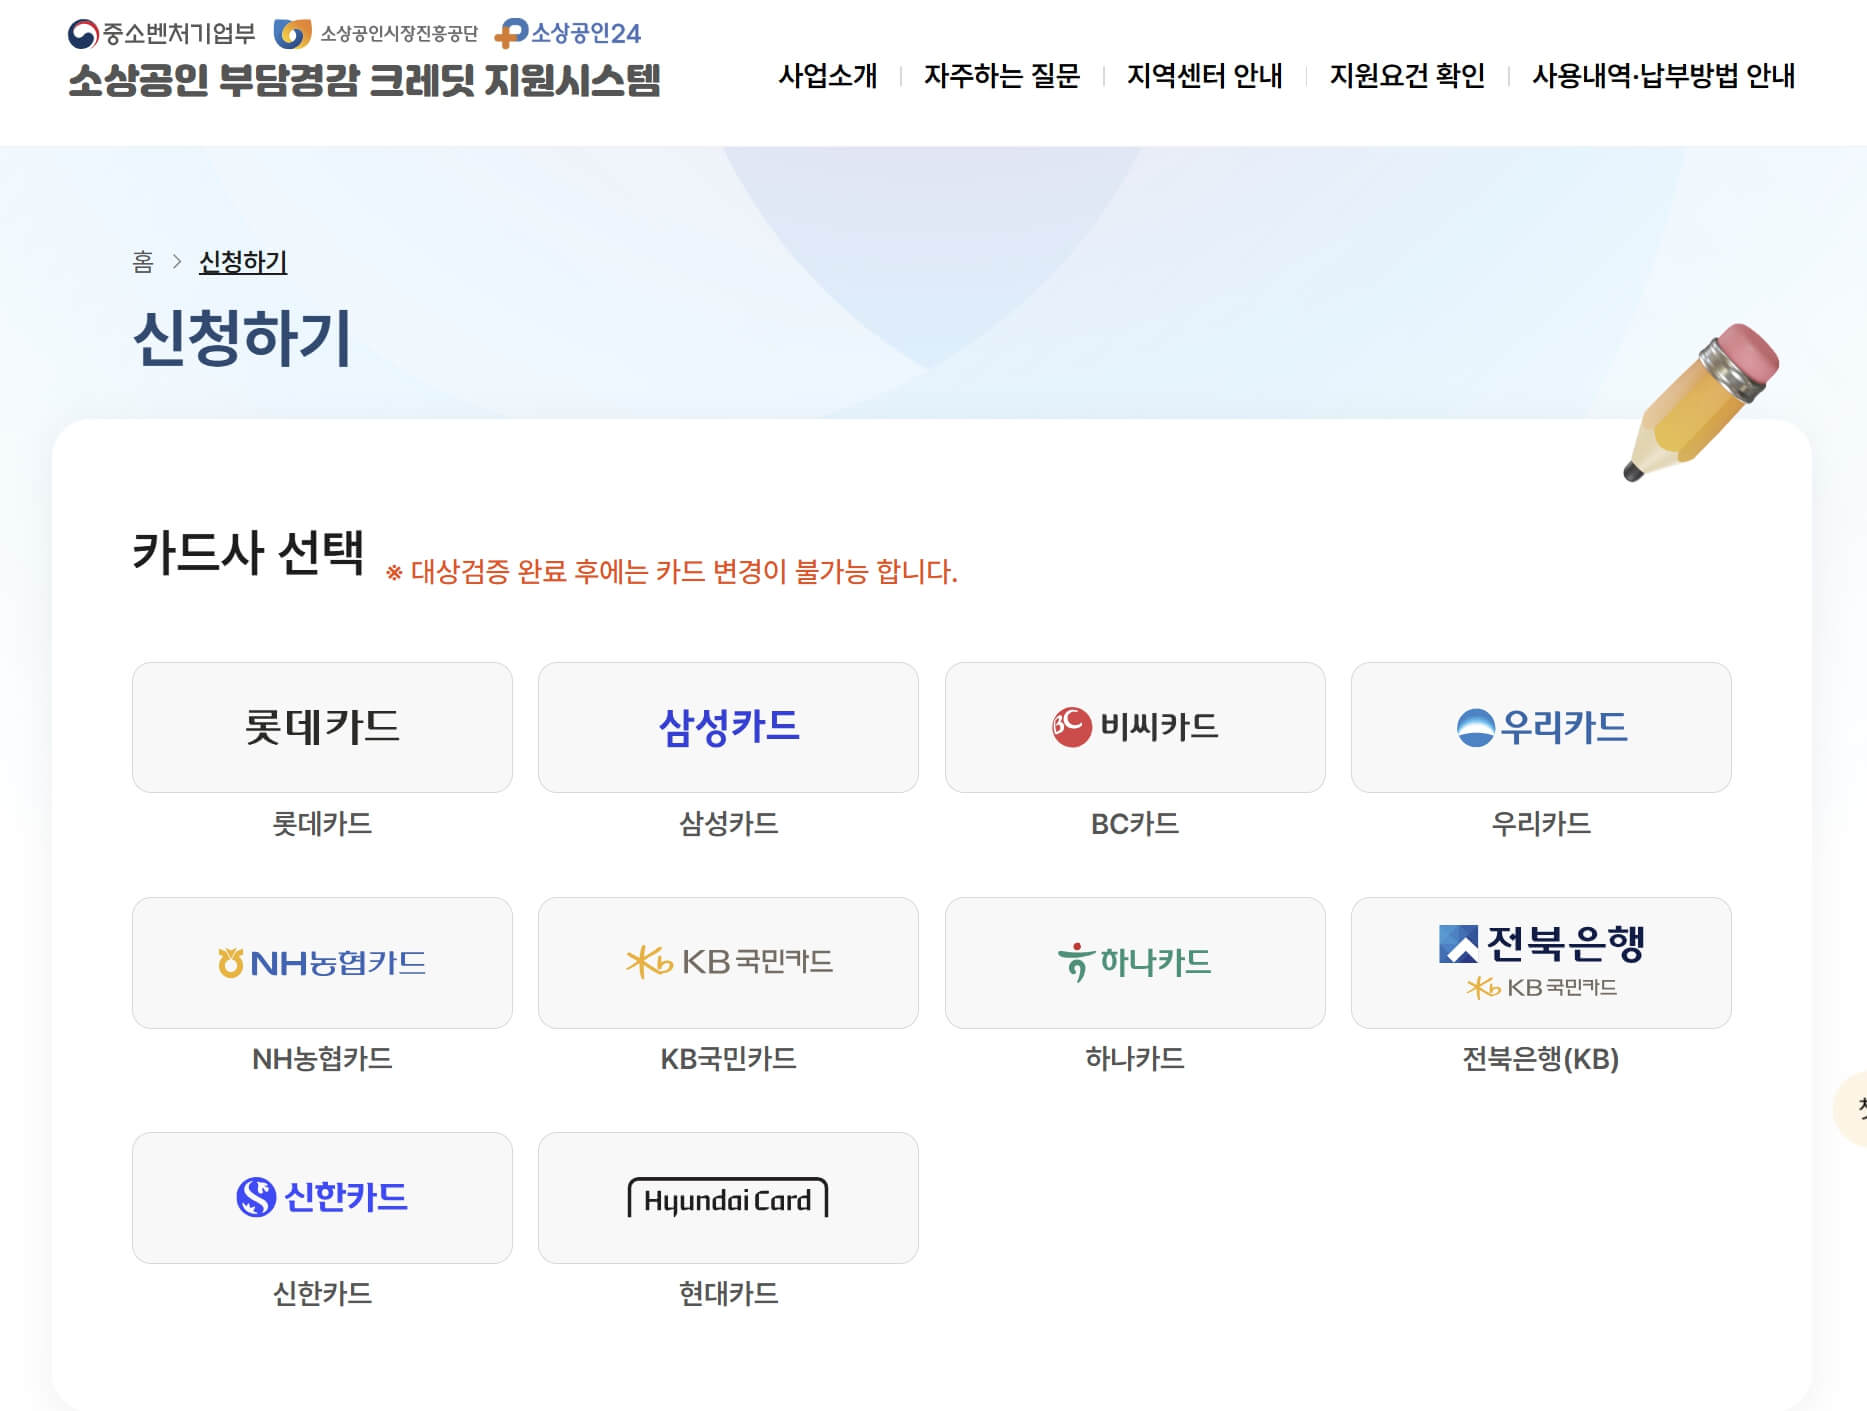The height and width of the screenshot is (1411, 1867).
Task: Choose the 신한카드 logo tile
Action: click(x=322, y=1197)
